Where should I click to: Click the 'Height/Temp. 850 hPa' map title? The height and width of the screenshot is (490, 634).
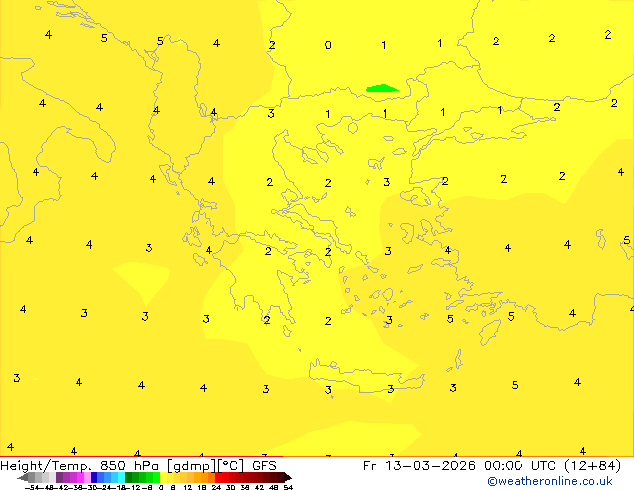click(78, 466)
